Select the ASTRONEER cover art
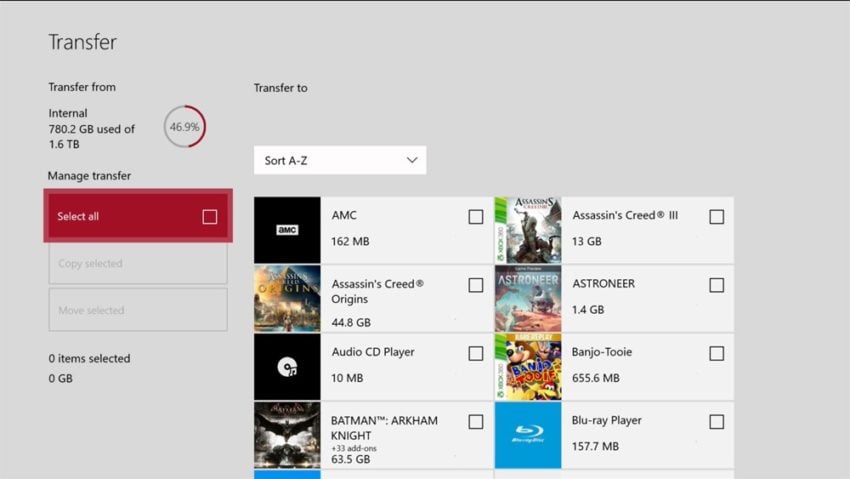The width and height of the screenshot is (850, 479). tap(528, 299)
